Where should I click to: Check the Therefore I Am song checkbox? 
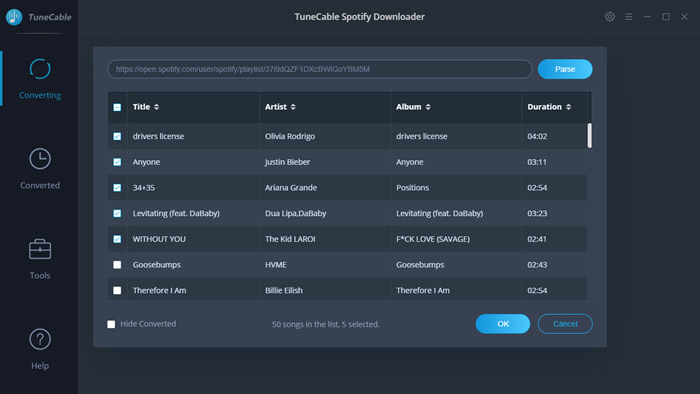(117, 290)
